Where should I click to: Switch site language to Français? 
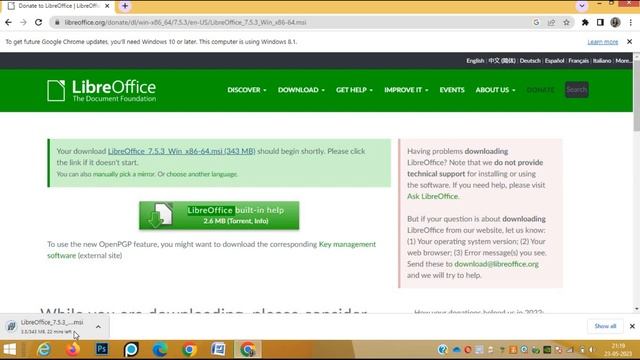tap(578, 61)
